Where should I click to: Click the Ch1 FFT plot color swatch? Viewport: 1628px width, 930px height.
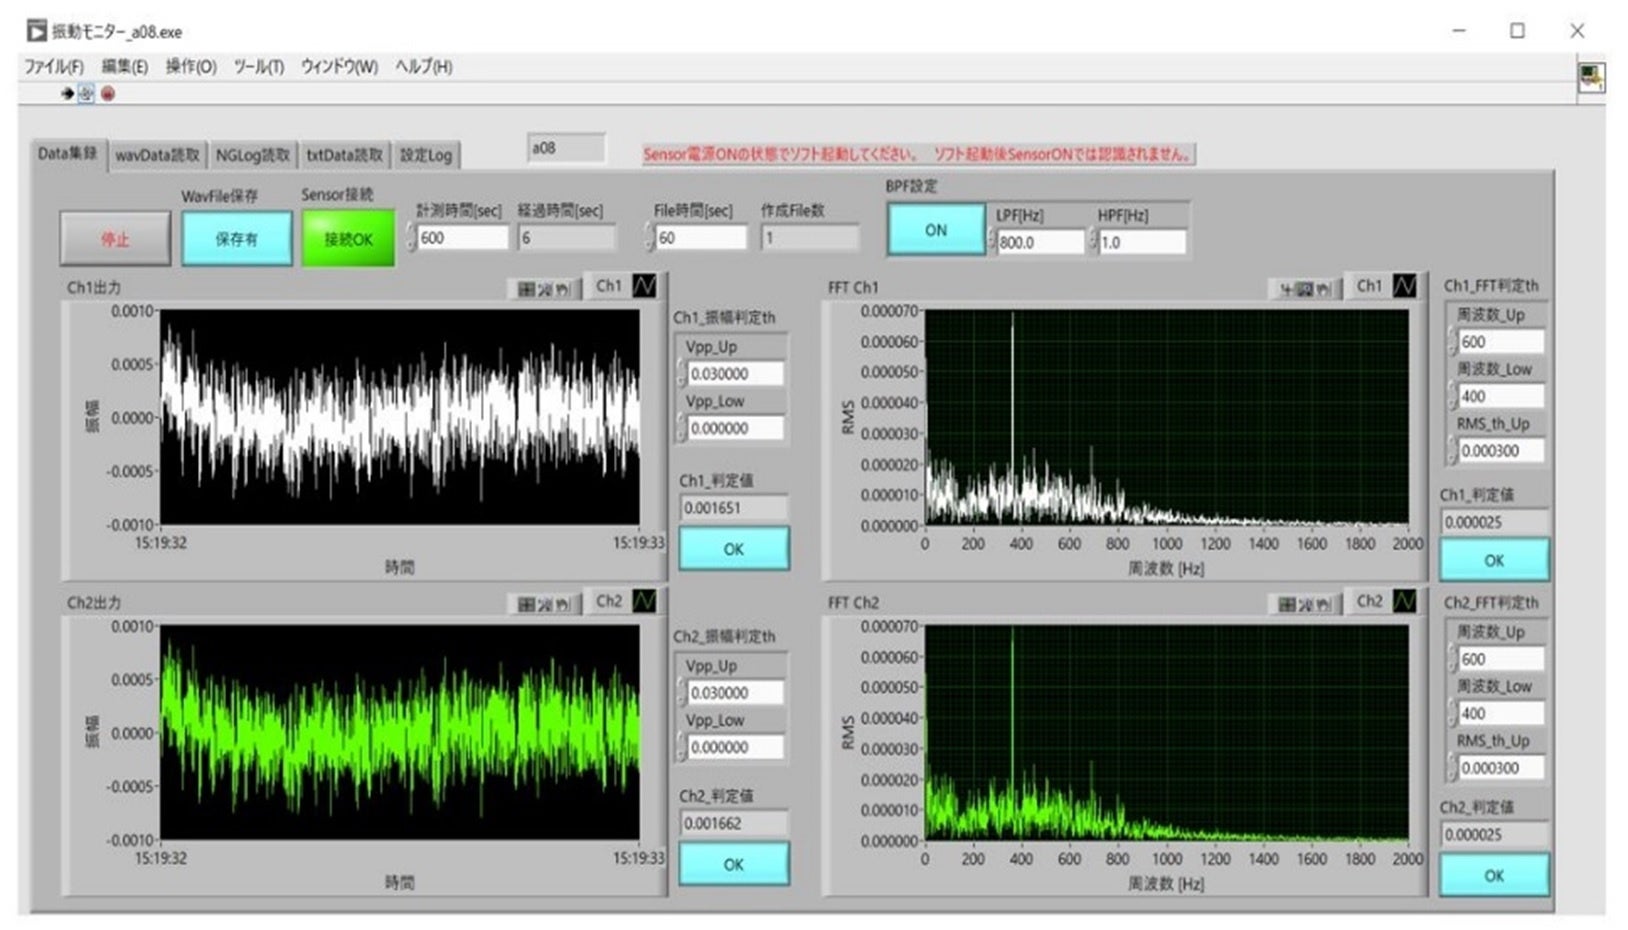1404,286
